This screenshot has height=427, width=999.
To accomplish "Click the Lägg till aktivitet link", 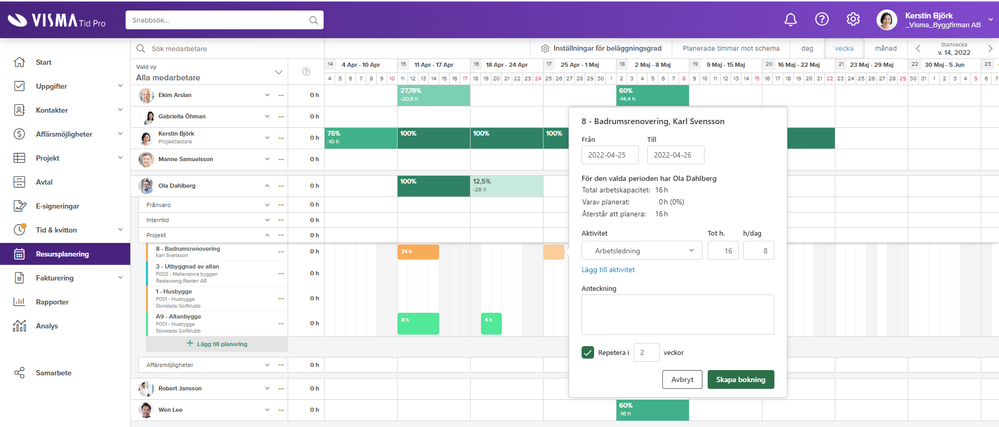I will (608, 270).
